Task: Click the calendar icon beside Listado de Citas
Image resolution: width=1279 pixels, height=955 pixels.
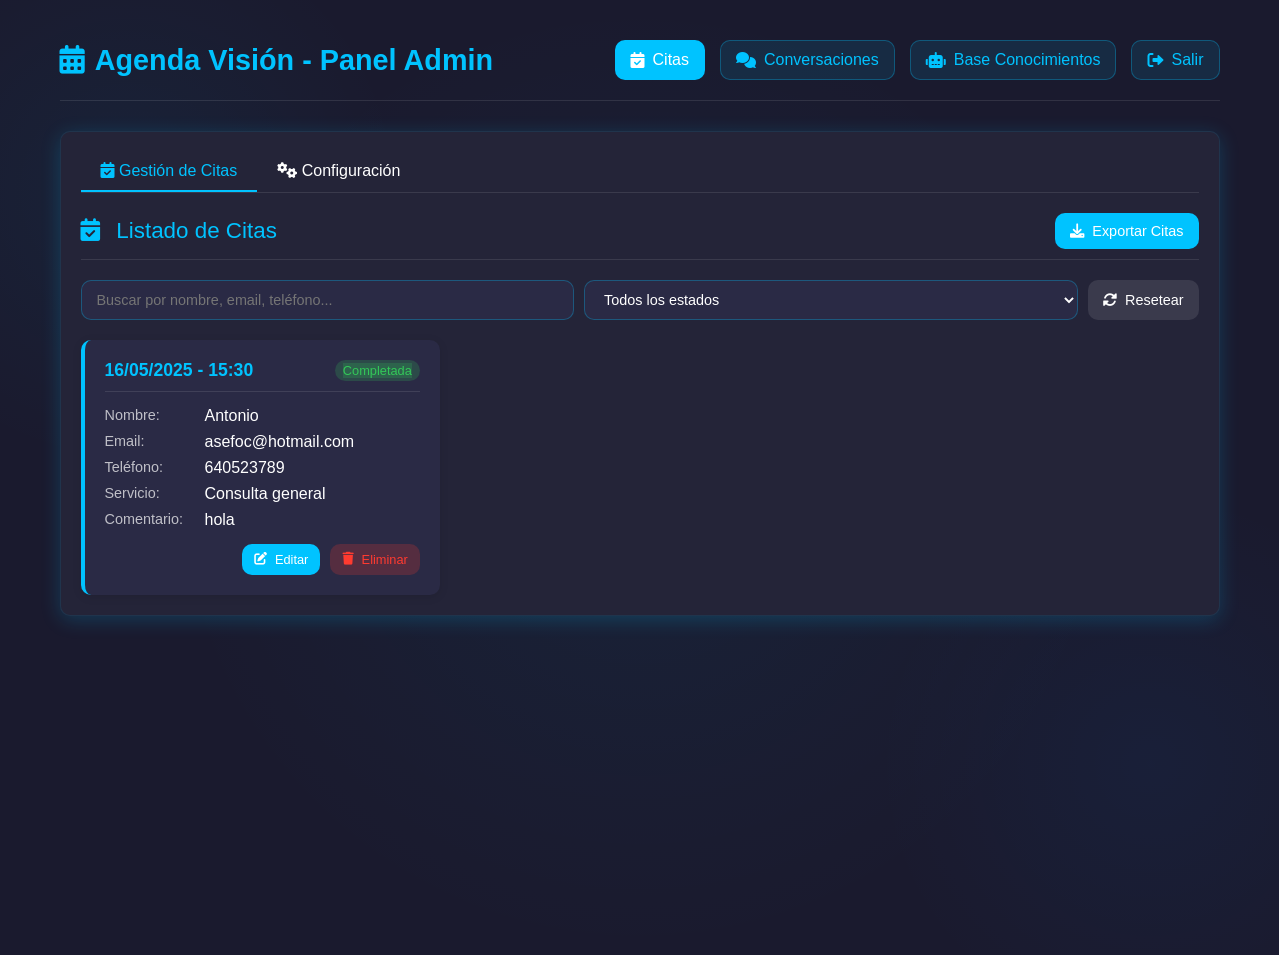Action: pyautogui.click(x=90, y=231)
